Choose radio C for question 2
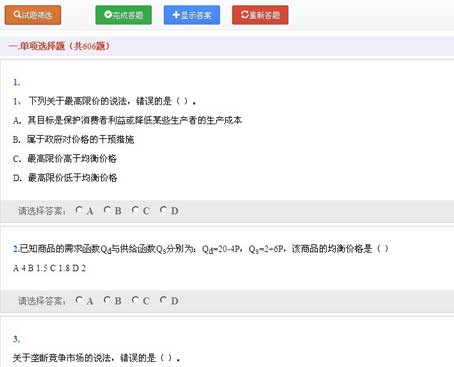 tap(135, 300)
